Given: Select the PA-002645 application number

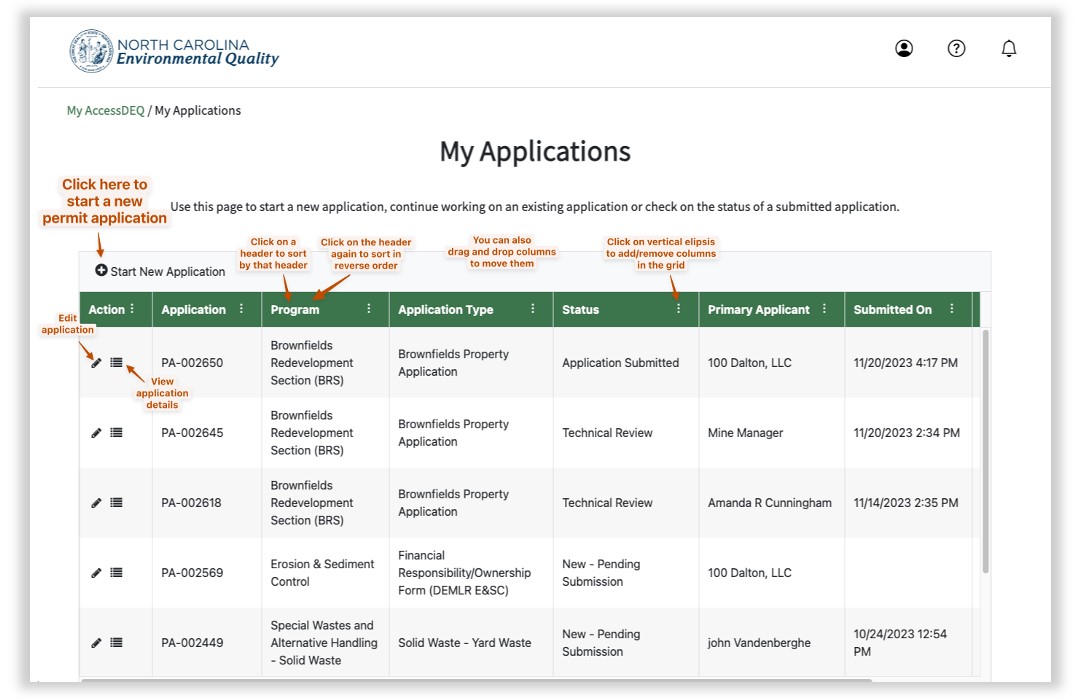Looking at the screenshot, I should pos(192,433).
